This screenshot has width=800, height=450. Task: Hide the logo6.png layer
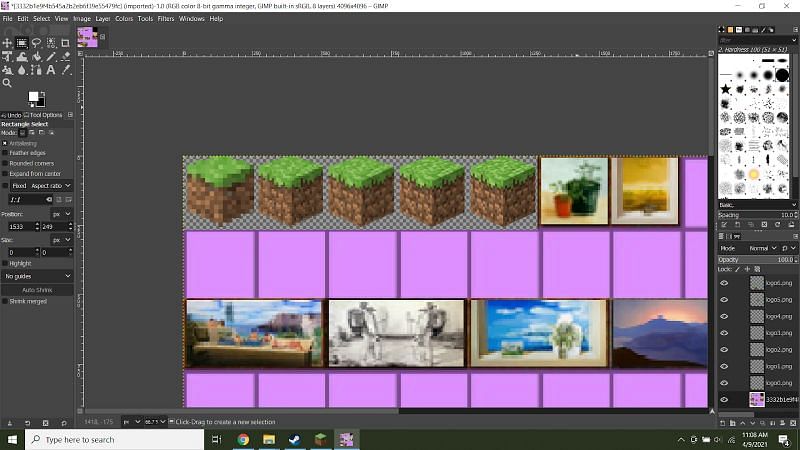point(725,283)
